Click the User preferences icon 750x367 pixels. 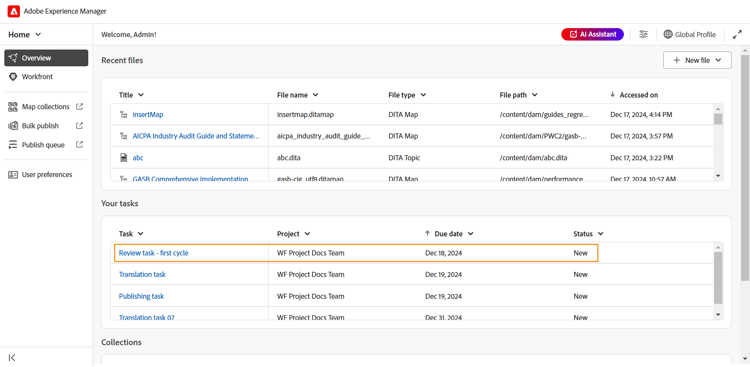(x=13, y=175)
